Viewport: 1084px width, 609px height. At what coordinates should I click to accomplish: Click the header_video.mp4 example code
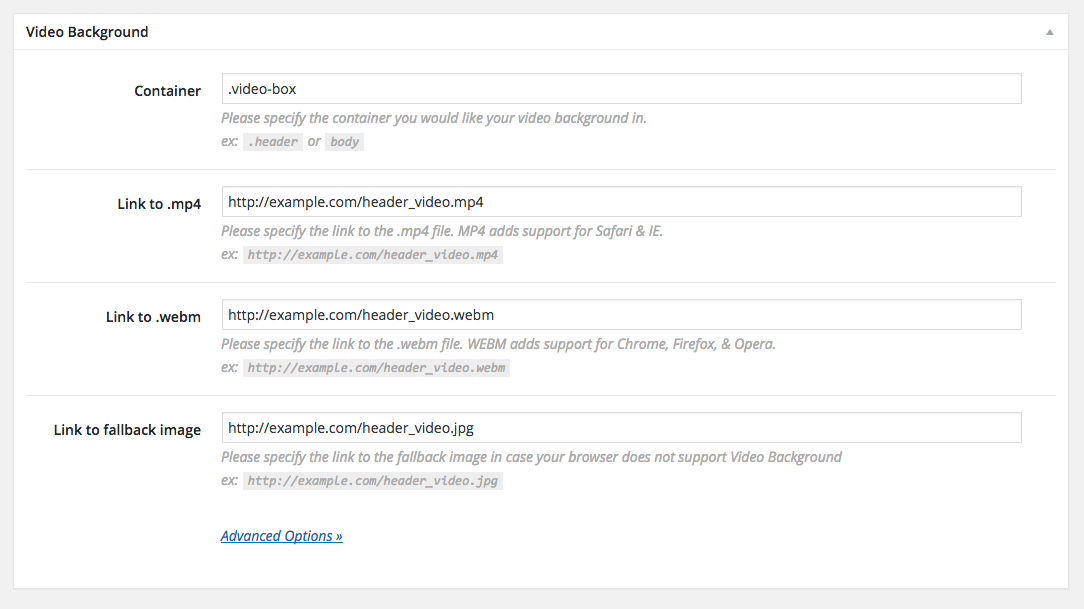click(x=373, y=254)
